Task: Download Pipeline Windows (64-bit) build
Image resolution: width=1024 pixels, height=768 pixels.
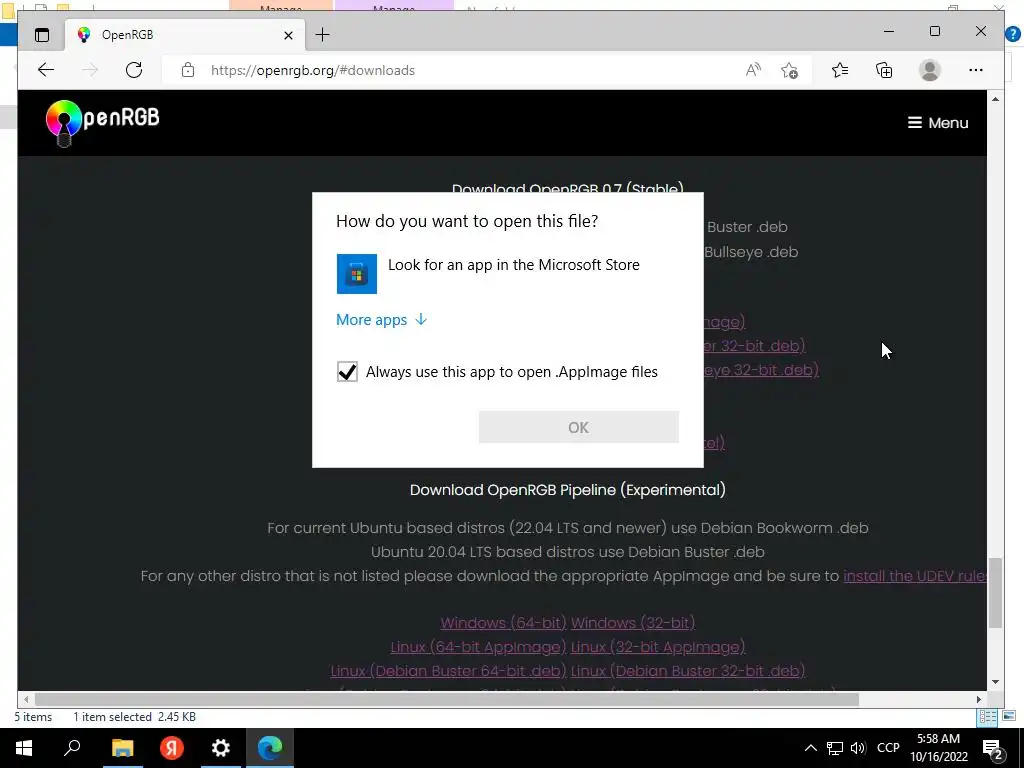Action: coord(504,623)
